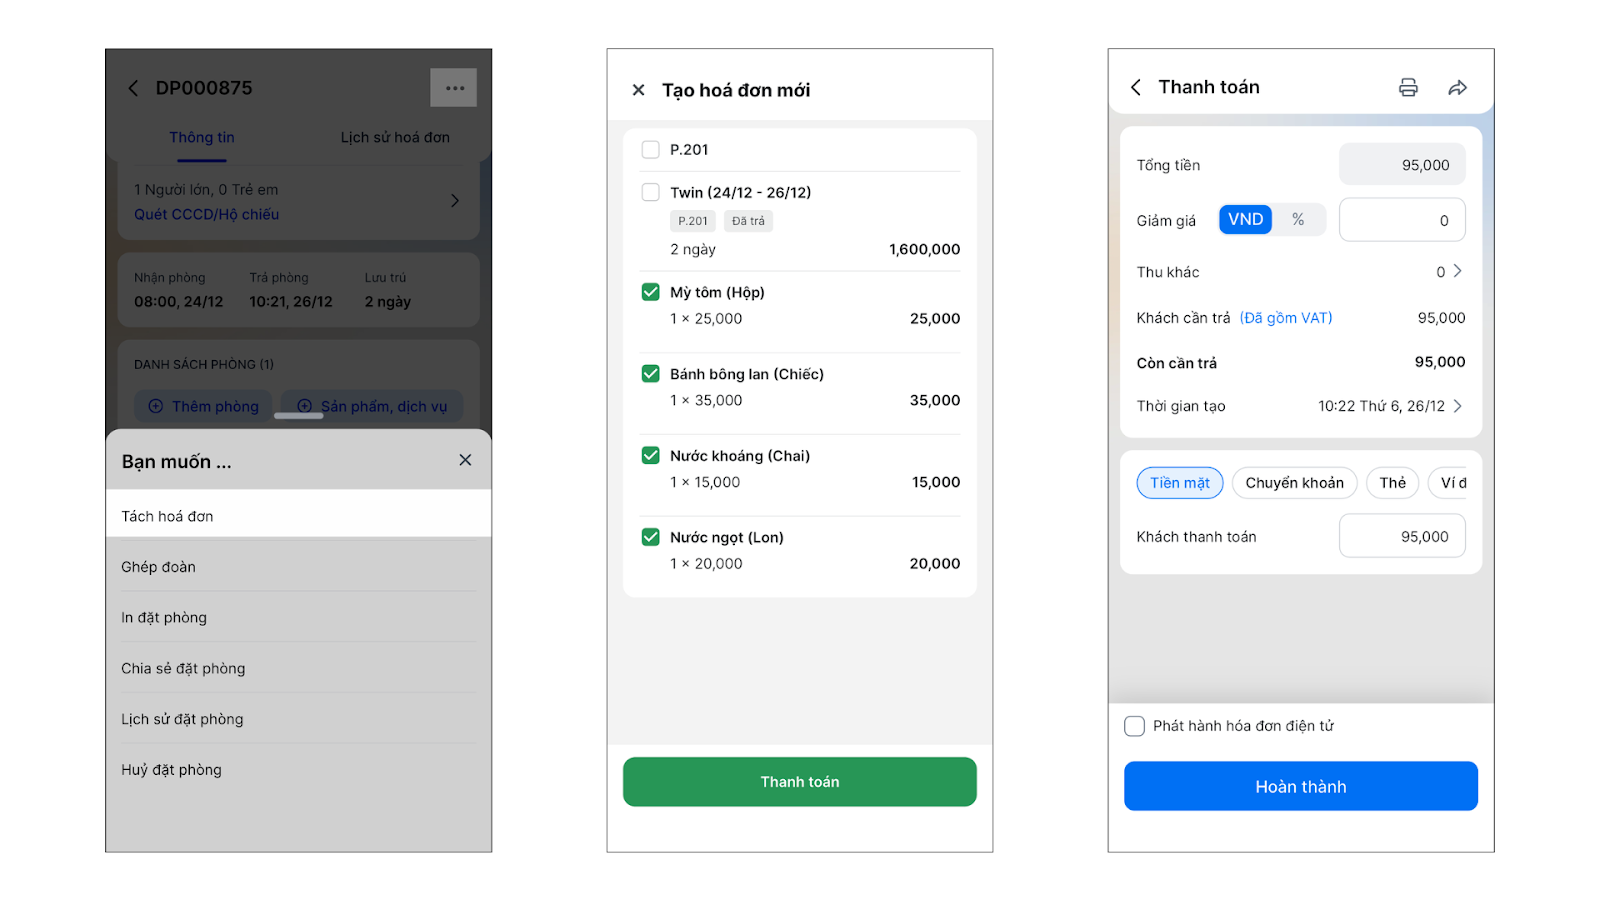This screenshot has height=900, width=1600.
Task: Select Tiền mặt payment method
Action: coord(1180,483)
